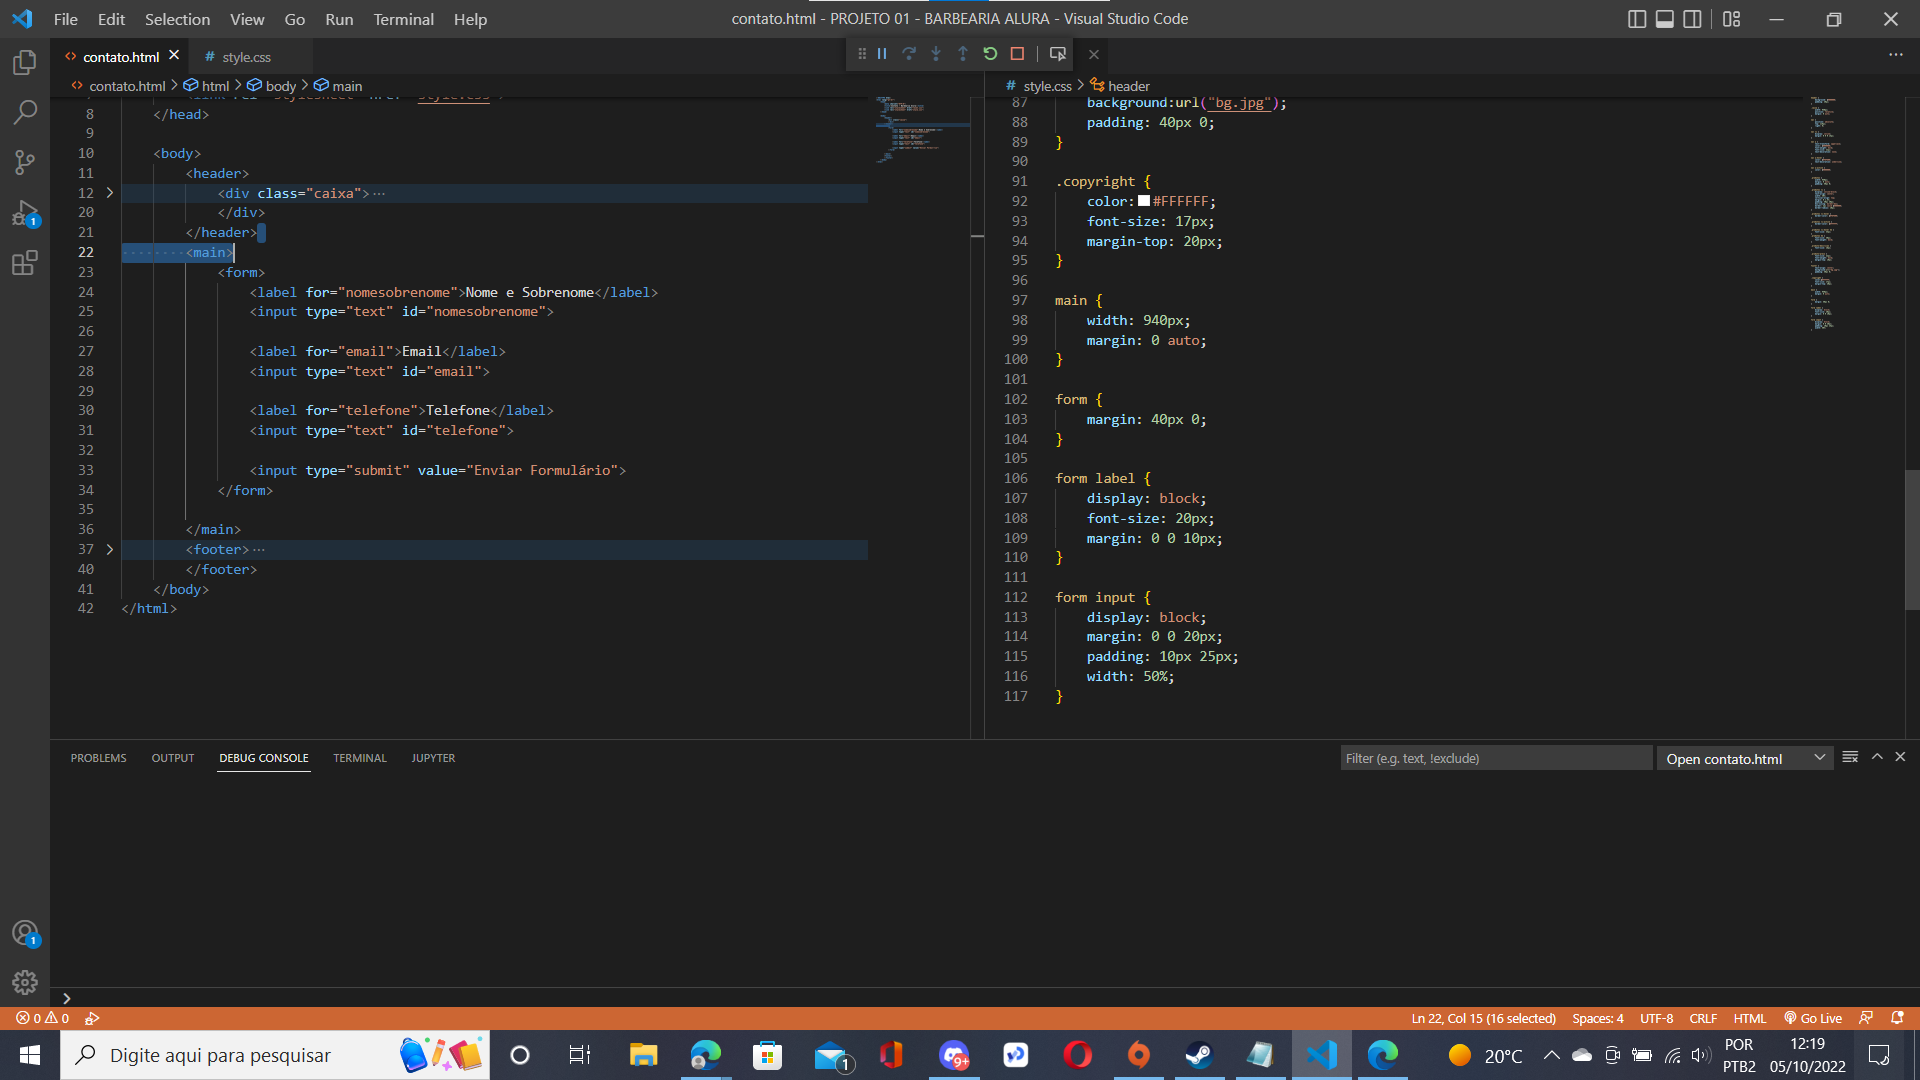
Task: Click errors and warnings status indicator
Action: coord(42,1018)
